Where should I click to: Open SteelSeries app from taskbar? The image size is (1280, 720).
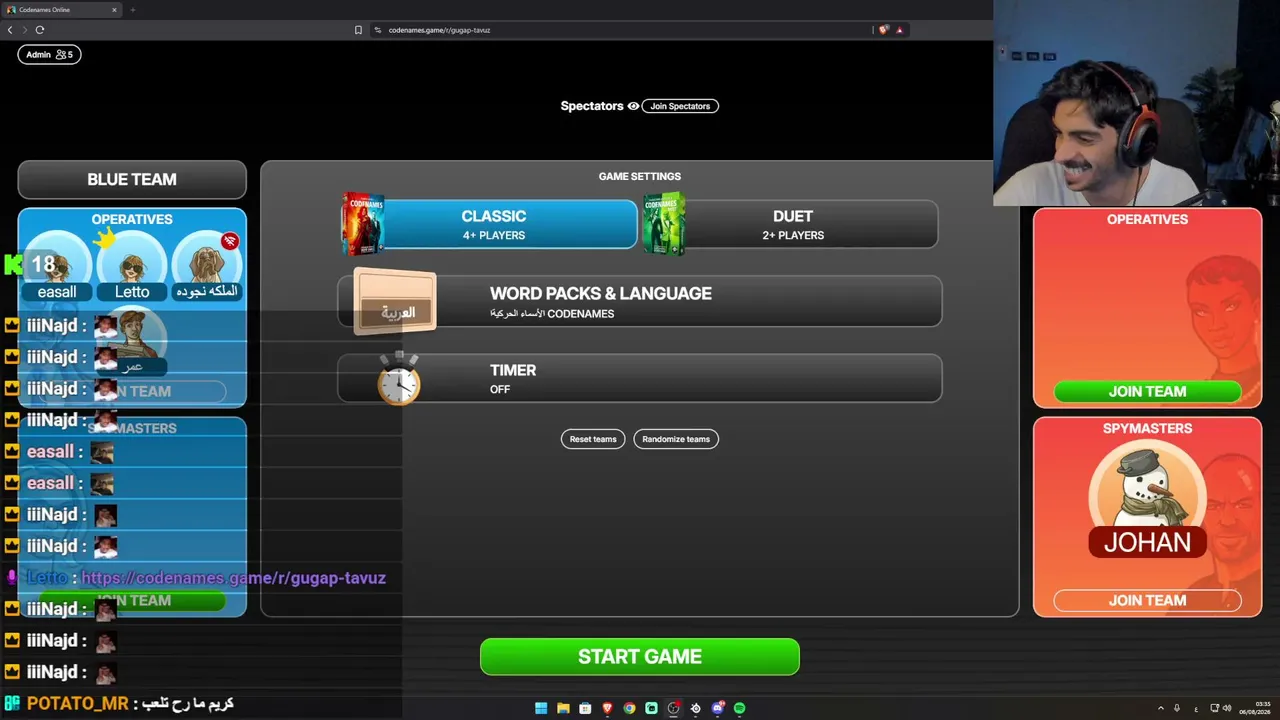(695, 708)
